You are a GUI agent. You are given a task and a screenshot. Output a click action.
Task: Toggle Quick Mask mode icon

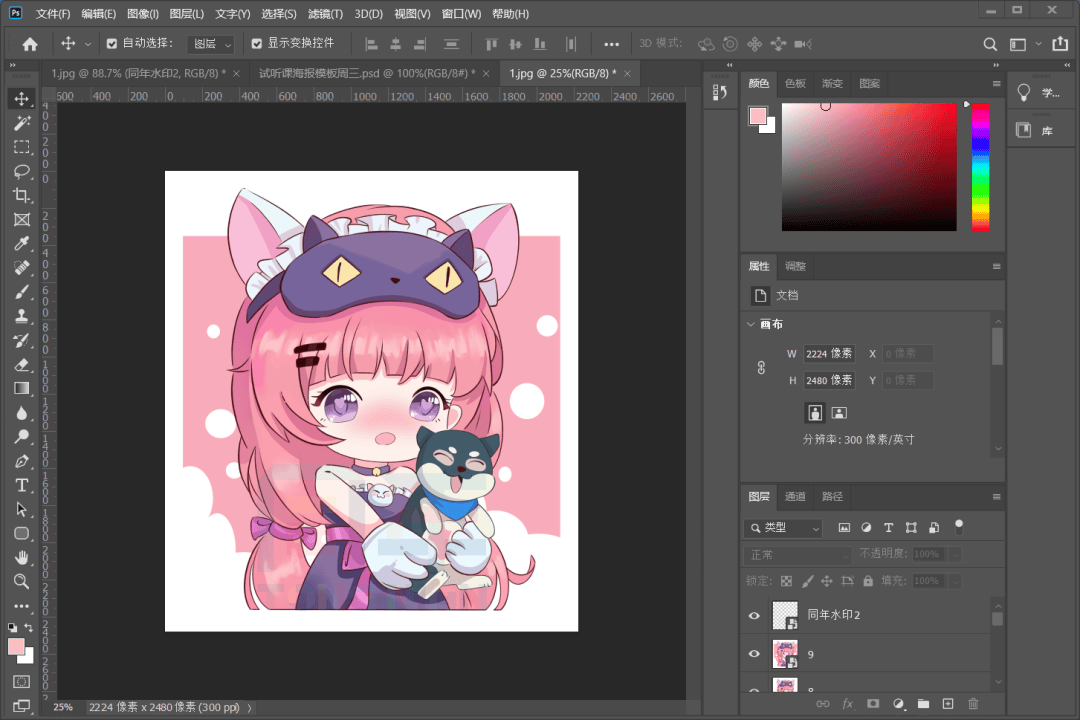point(21,681)
